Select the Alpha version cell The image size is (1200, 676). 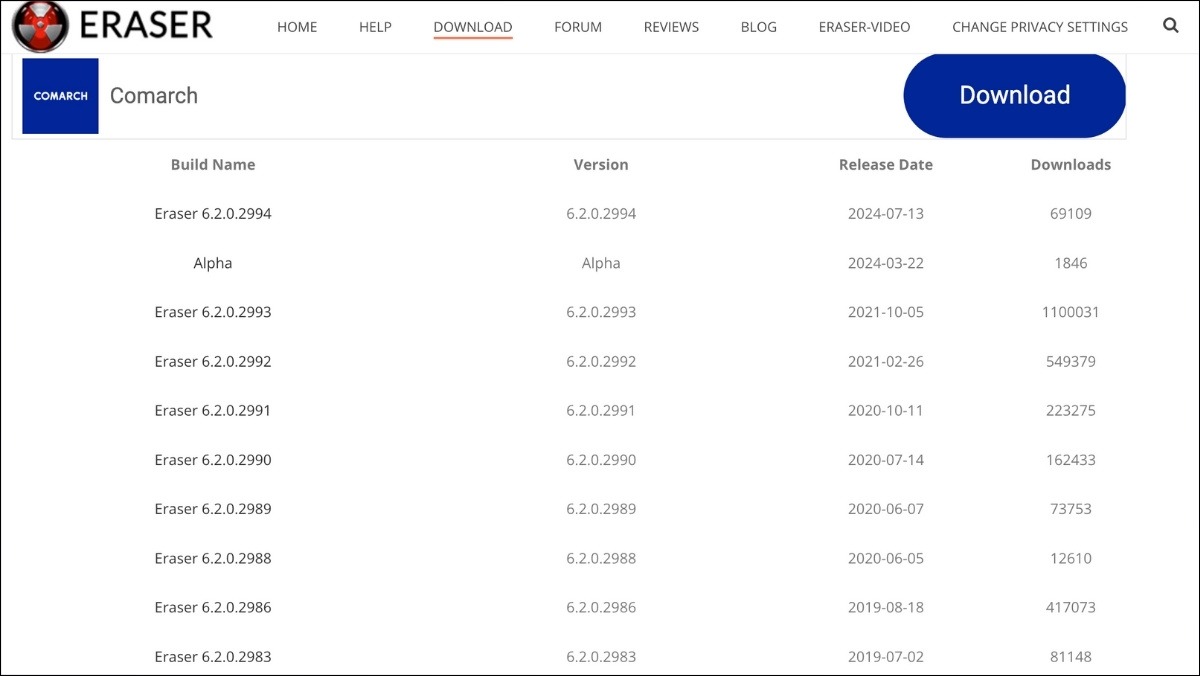[601, 263]
